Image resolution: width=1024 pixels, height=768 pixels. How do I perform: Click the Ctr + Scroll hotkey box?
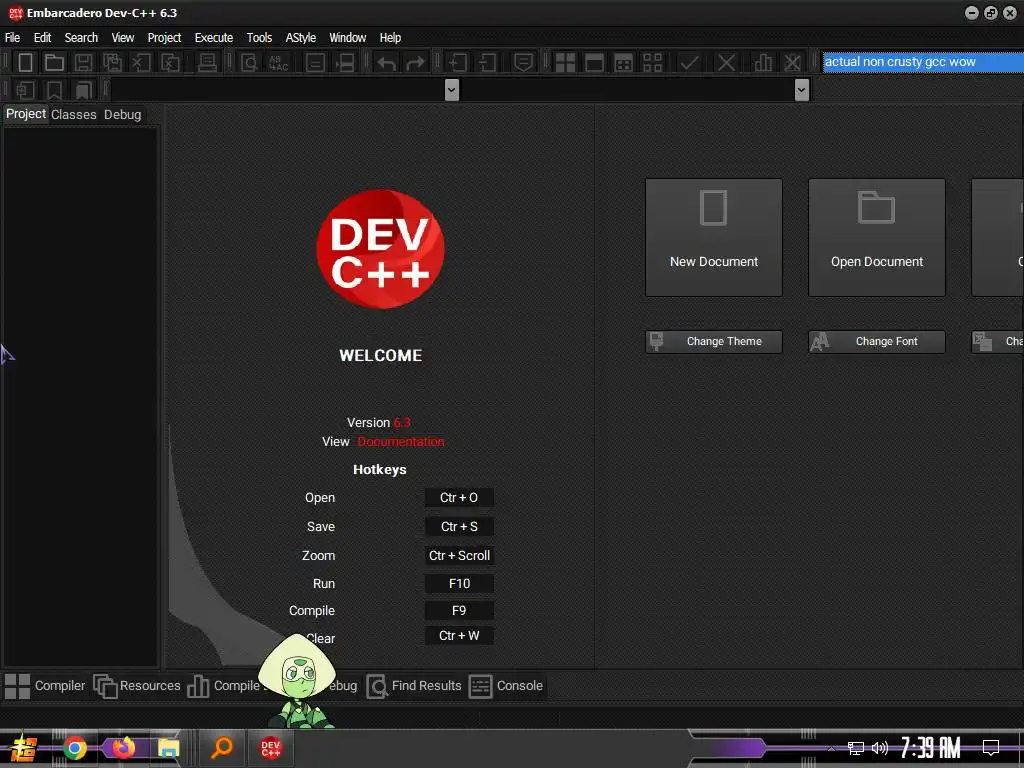(x=459, y=556)
